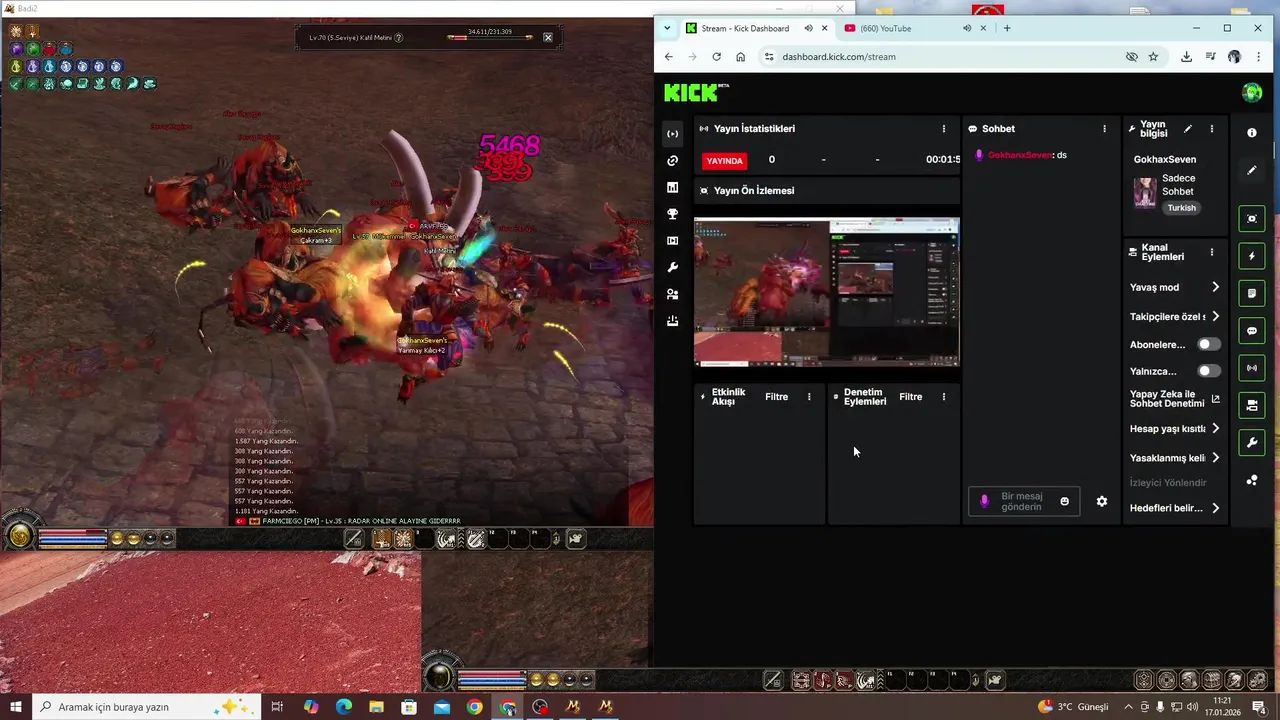
Task: Toggle the note widget icon in right rail
Action: click(x=1252, y=293)
